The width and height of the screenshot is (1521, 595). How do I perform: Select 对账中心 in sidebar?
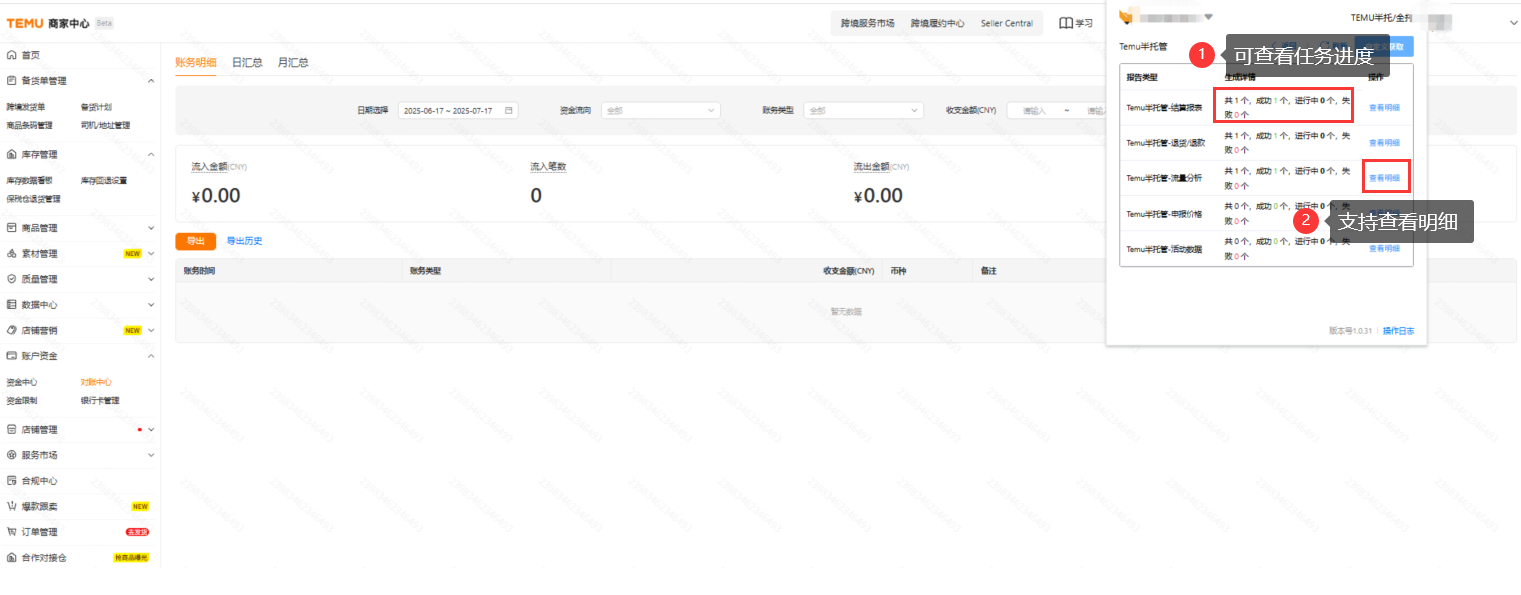96,382
